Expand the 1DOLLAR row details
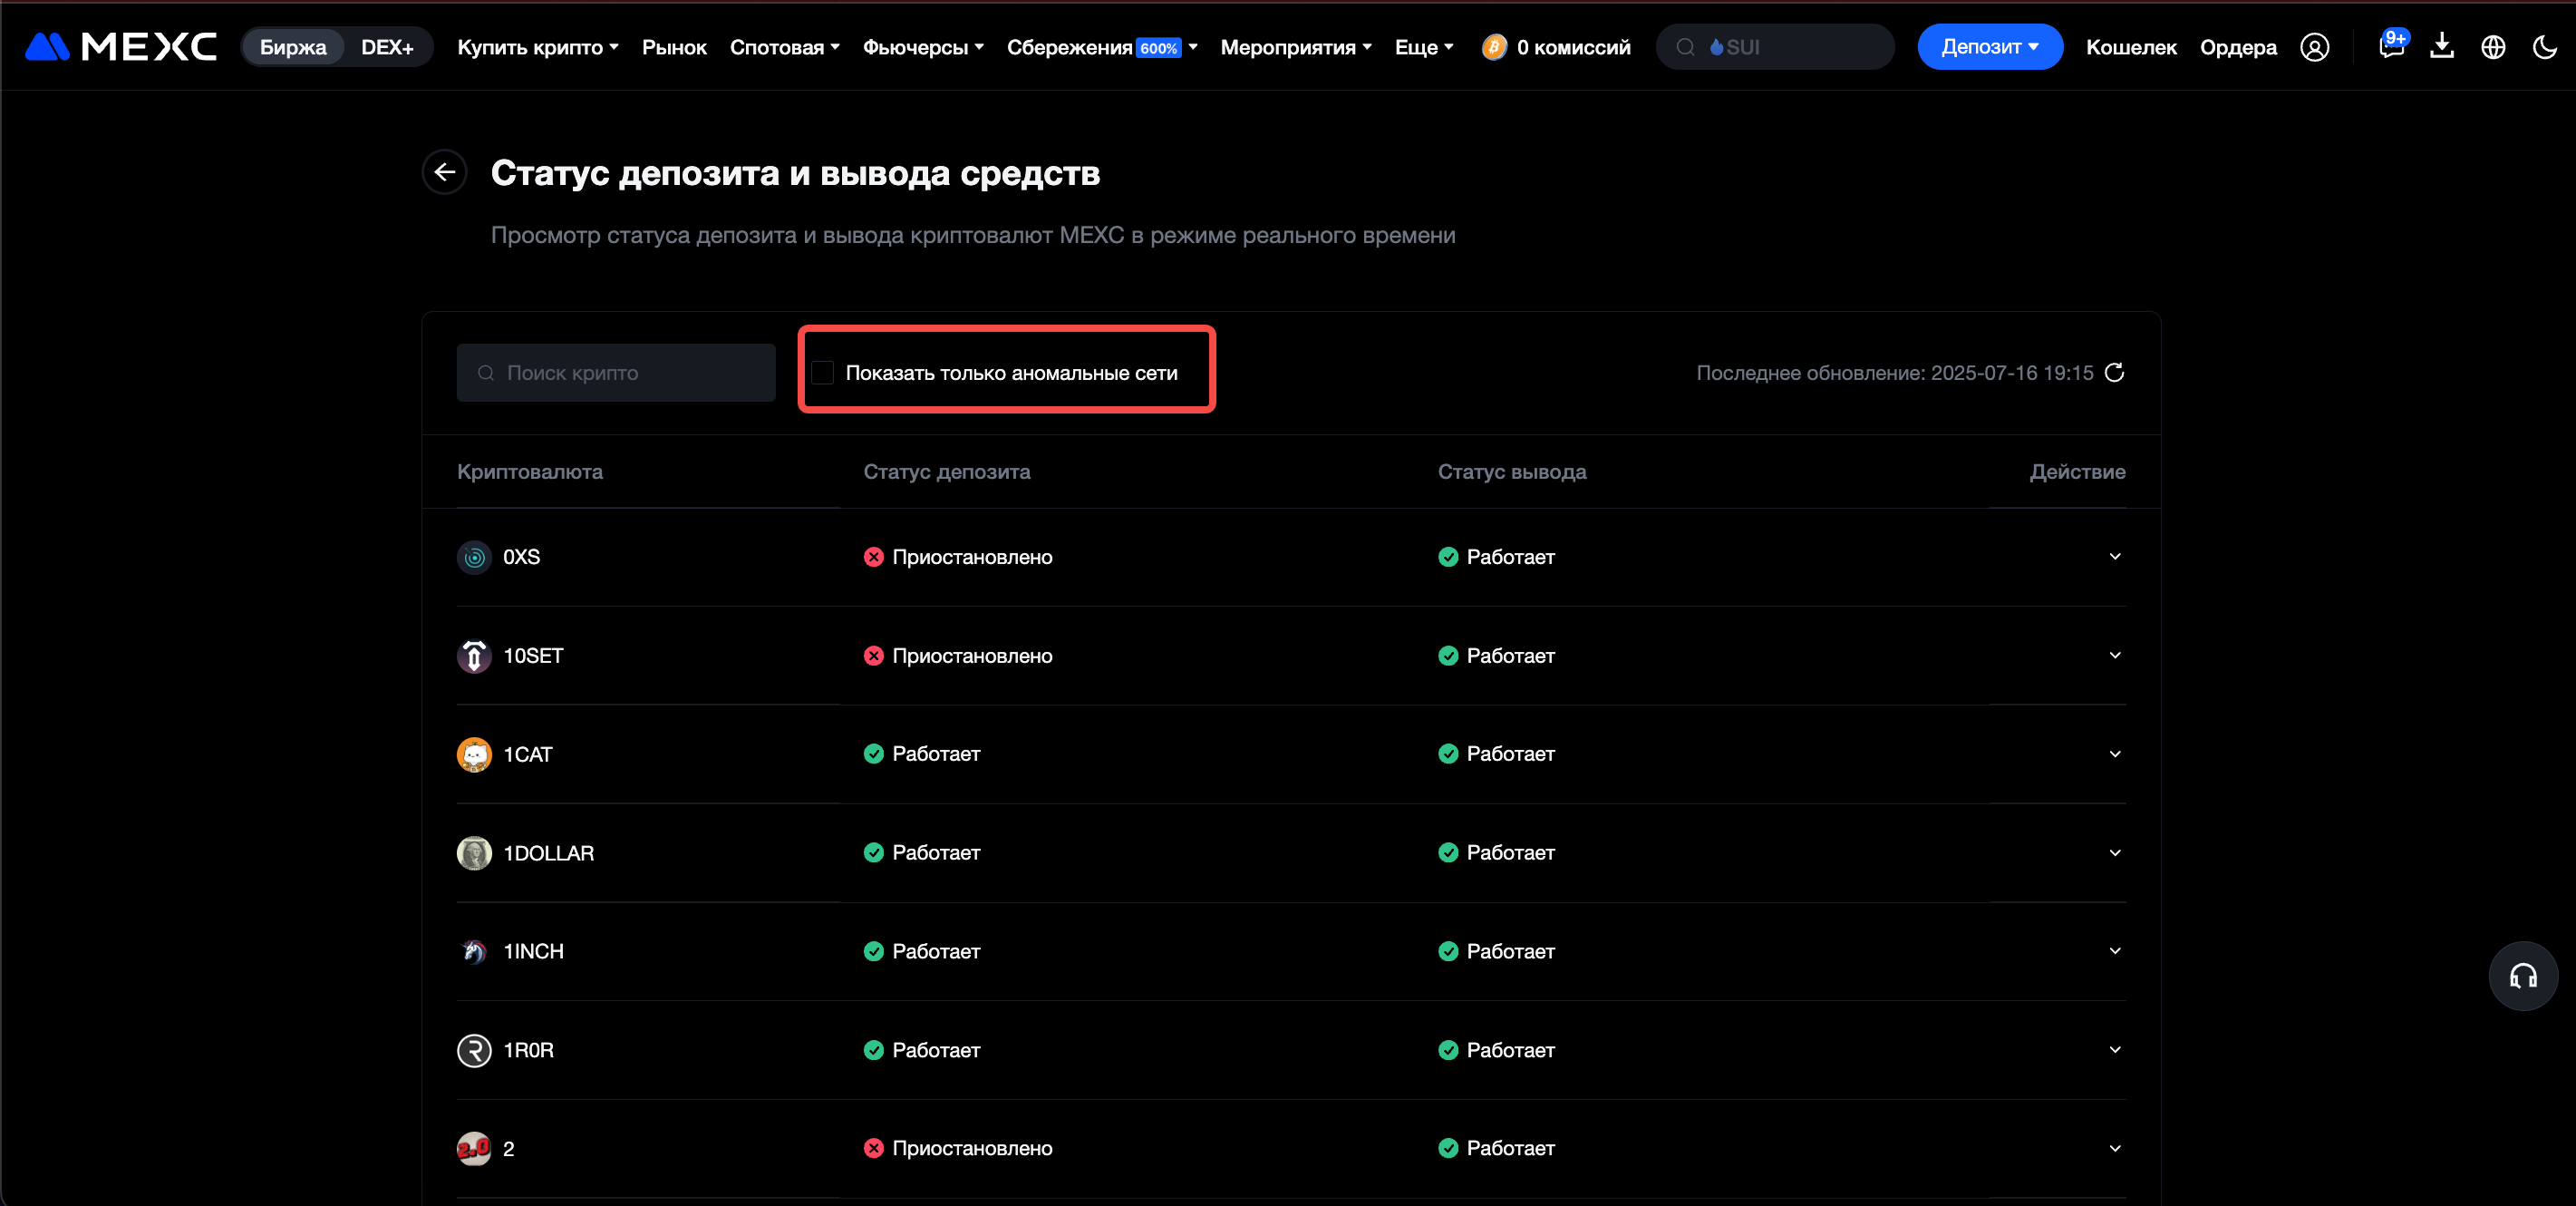The image size is (2576, 1206). click(2114, 853)
